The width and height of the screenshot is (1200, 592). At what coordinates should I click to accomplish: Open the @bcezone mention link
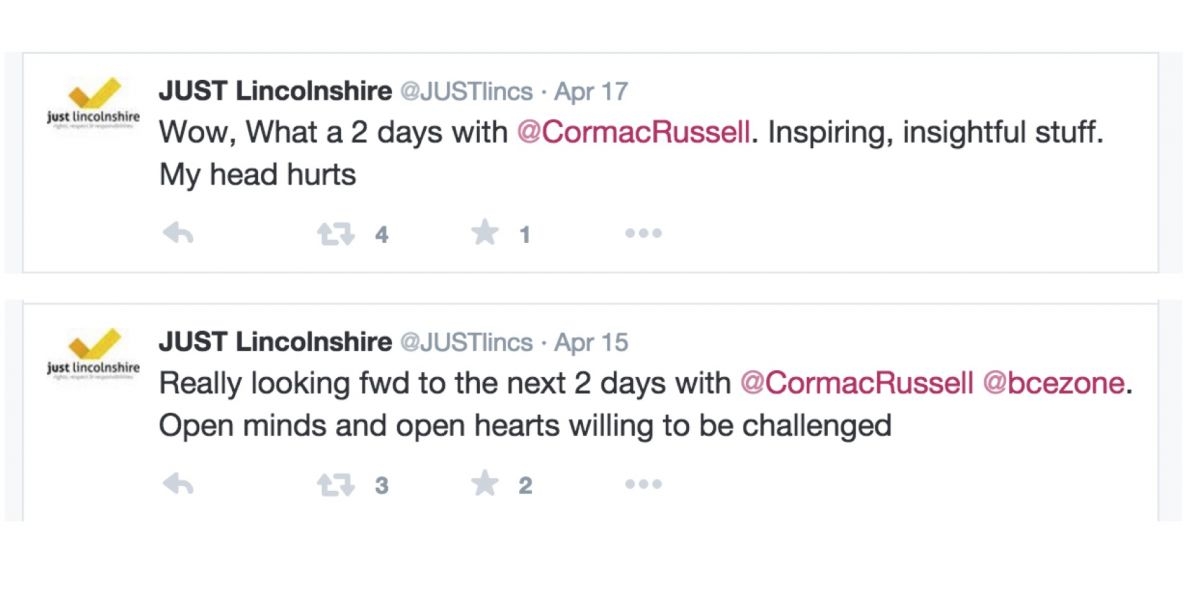1054,383
